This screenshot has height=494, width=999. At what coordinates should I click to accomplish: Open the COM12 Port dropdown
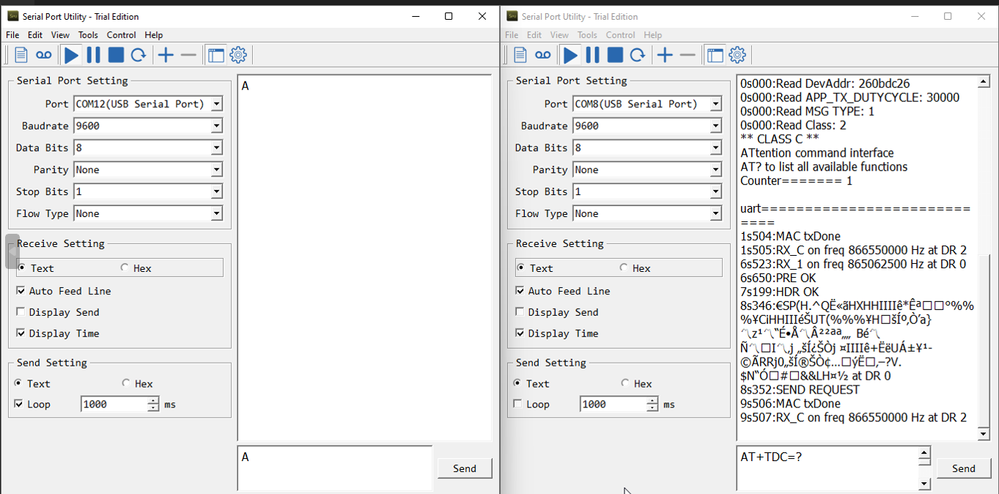pyautogui.click(x=217, y=104)
